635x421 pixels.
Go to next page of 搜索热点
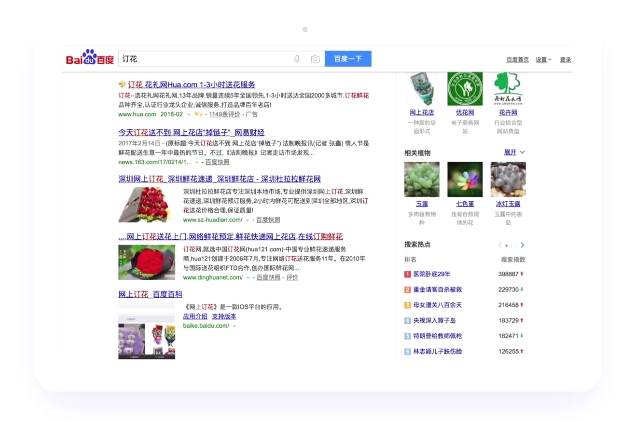pos(522,245)
